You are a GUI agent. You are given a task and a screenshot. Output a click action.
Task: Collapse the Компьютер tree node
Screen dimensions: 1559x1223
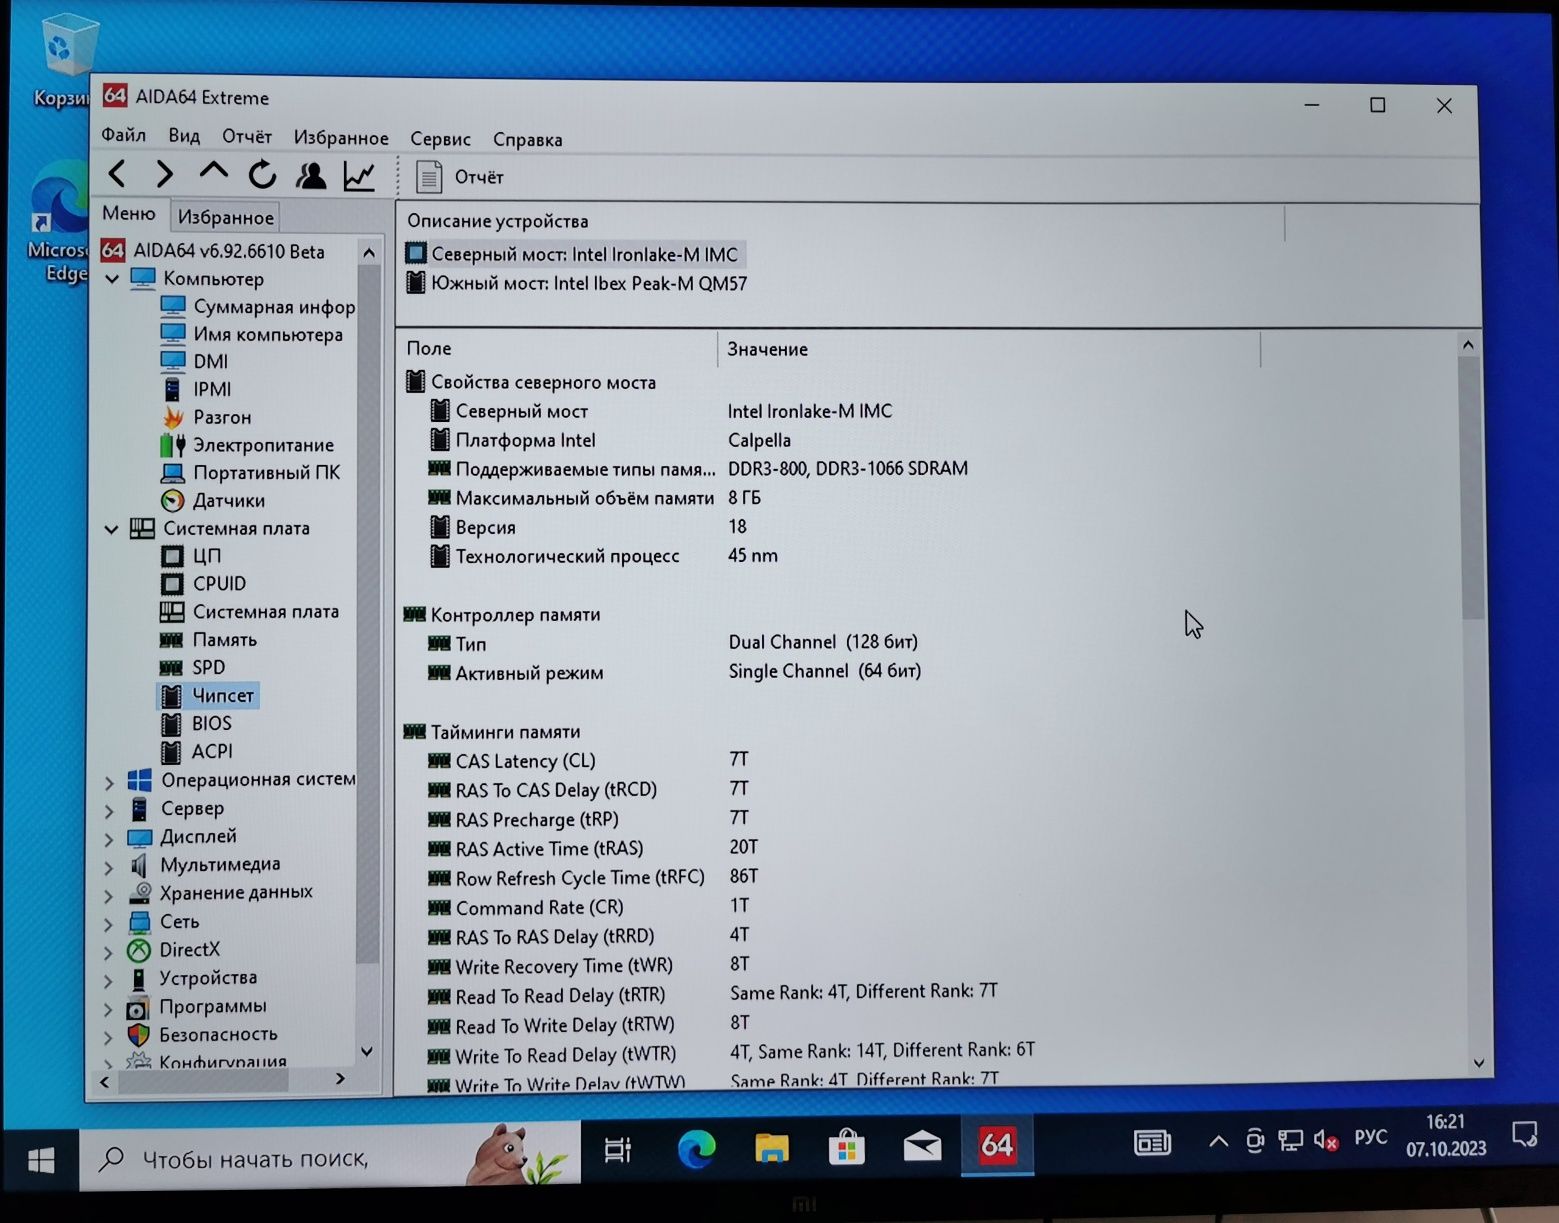click(x=112, y=278)
